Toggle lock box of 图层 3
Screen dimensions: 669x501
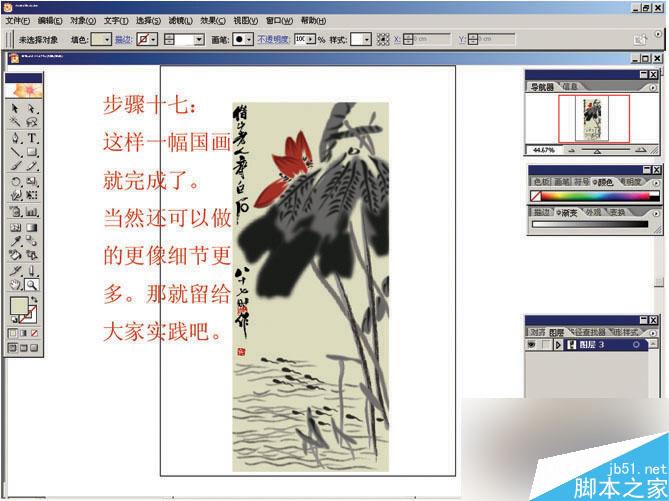(x=545, y=344)
